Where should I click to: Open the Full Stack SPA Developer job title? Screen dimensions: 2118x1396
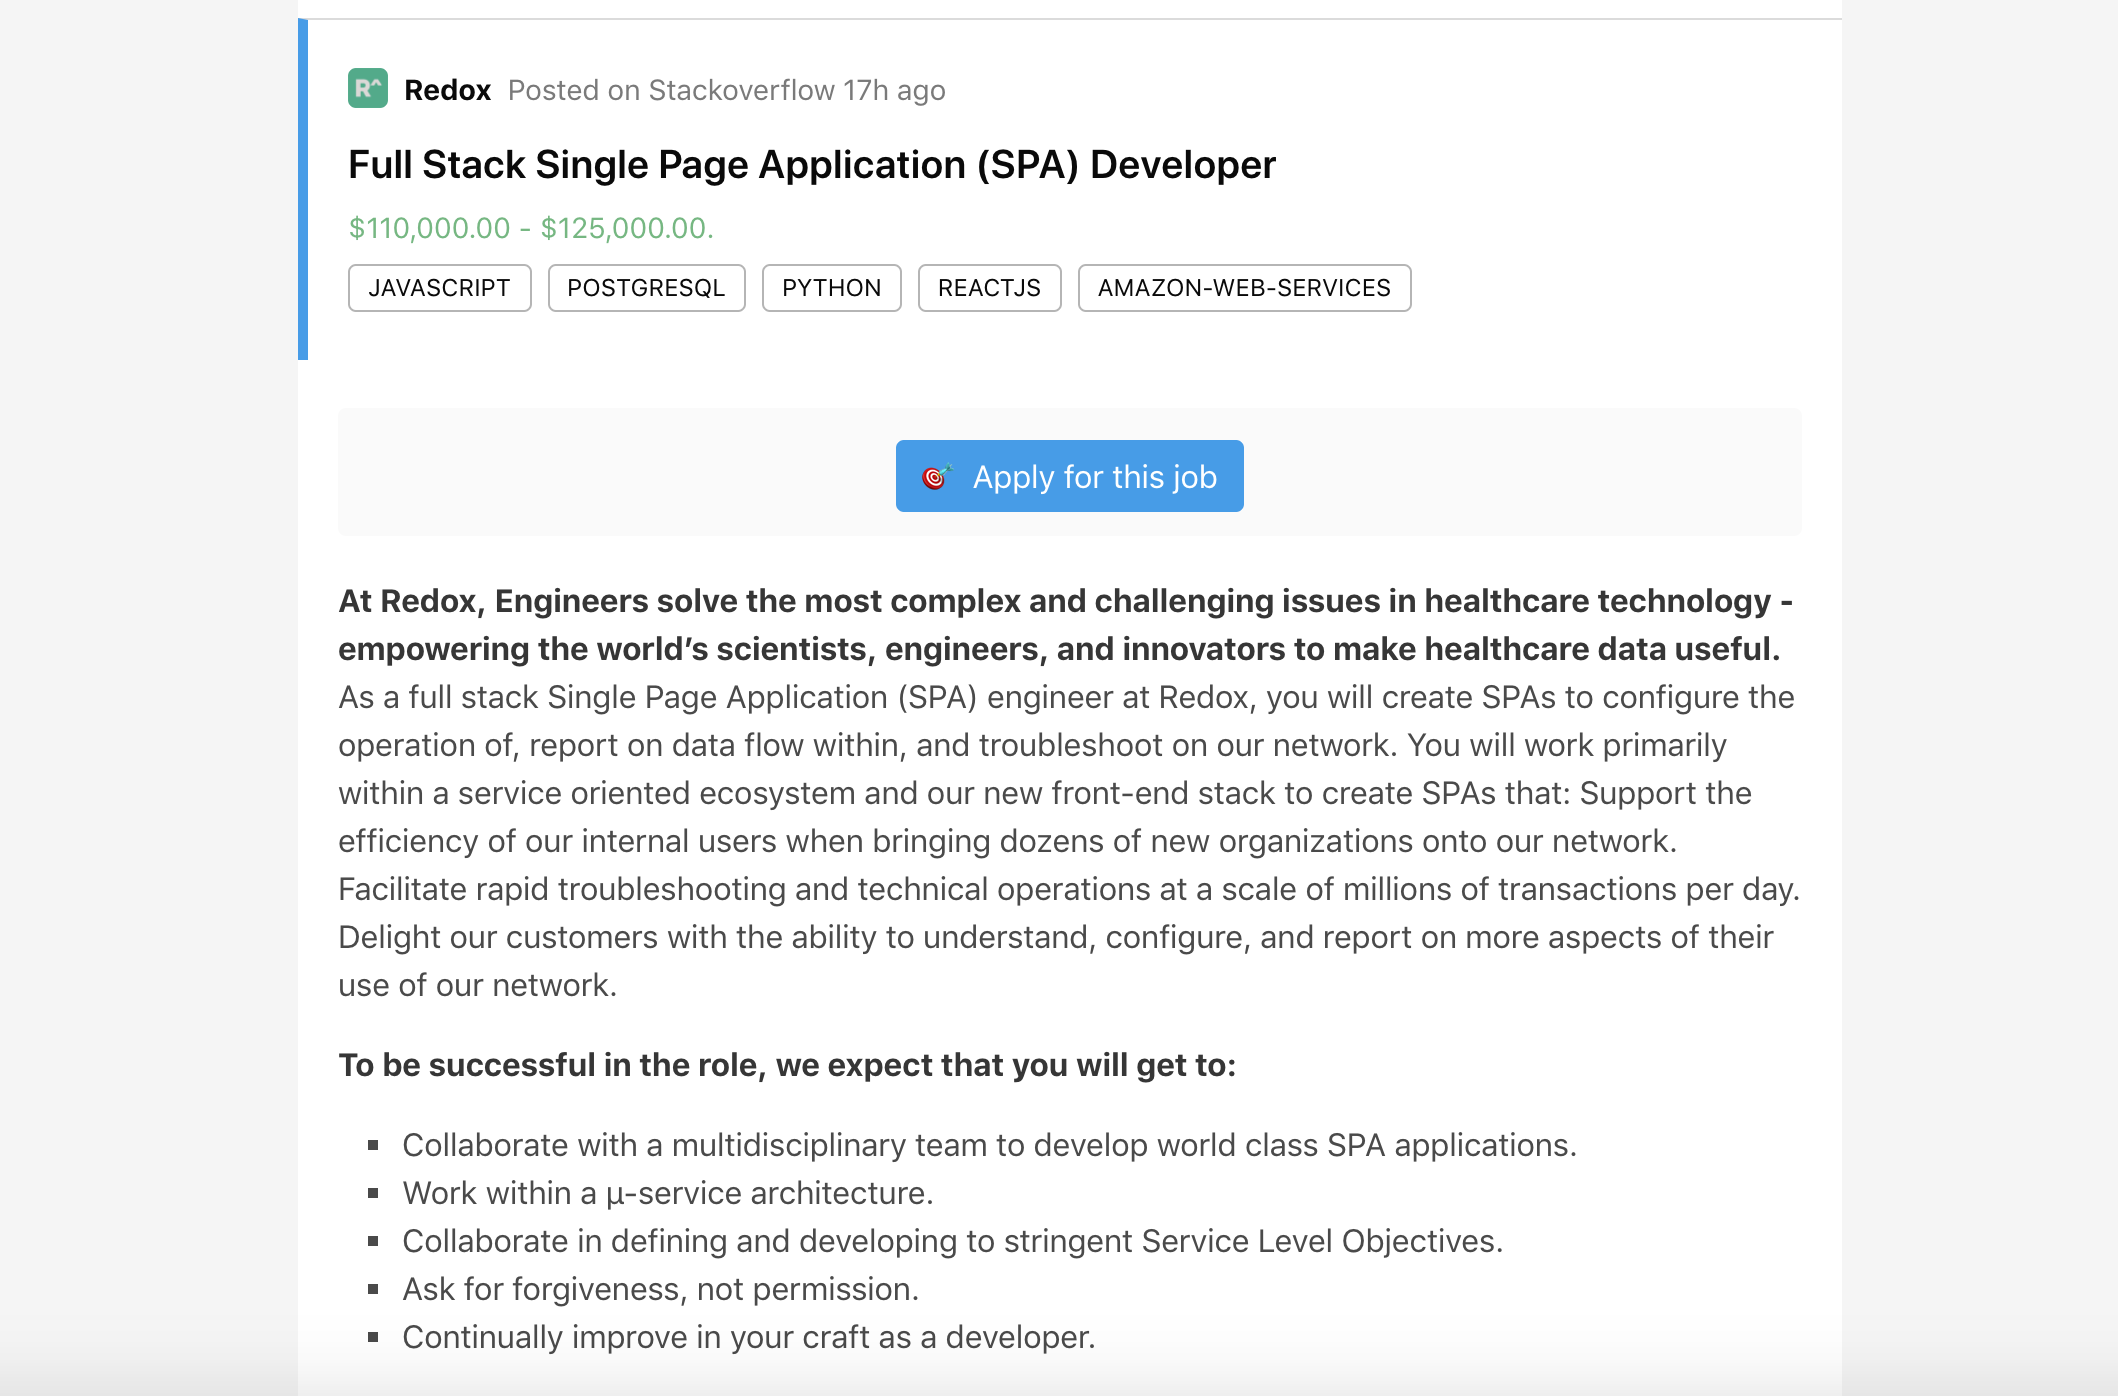pos(811,165)
